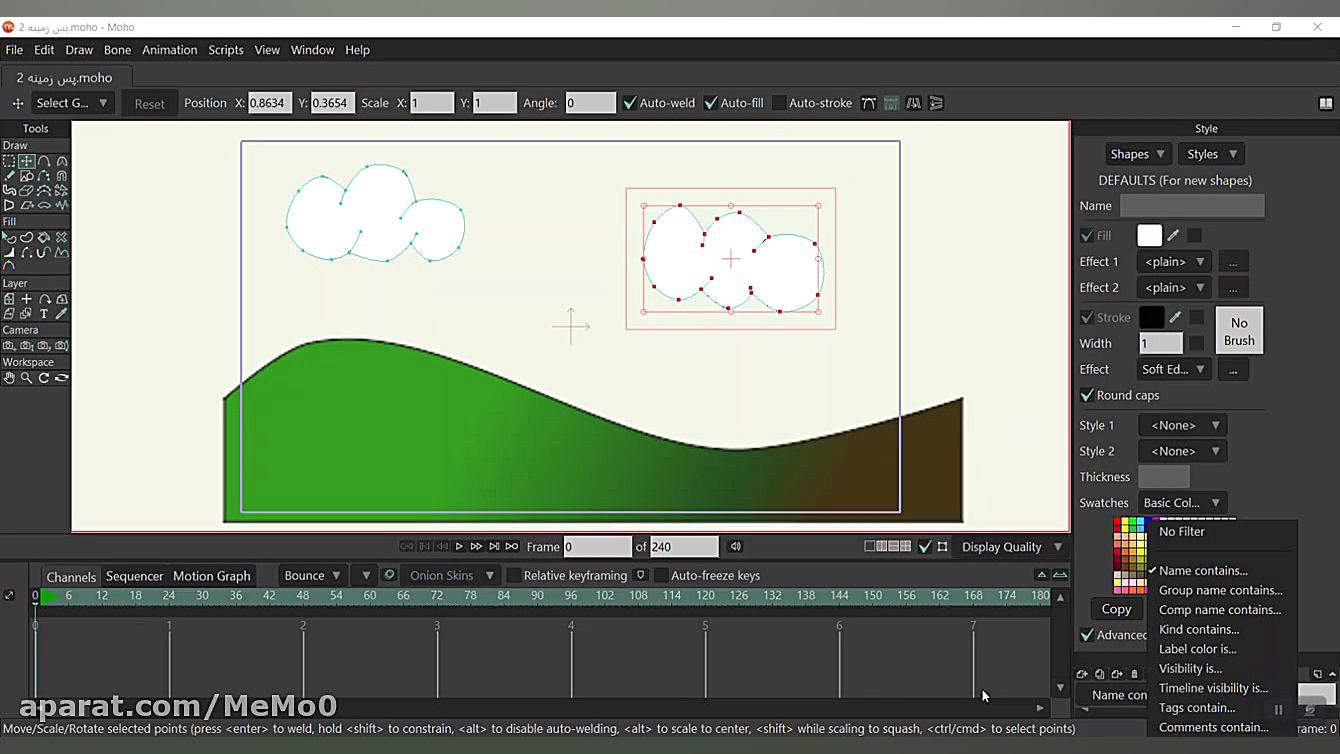Choose 'Kind contains...' filter option

(x=1198, y=630)
